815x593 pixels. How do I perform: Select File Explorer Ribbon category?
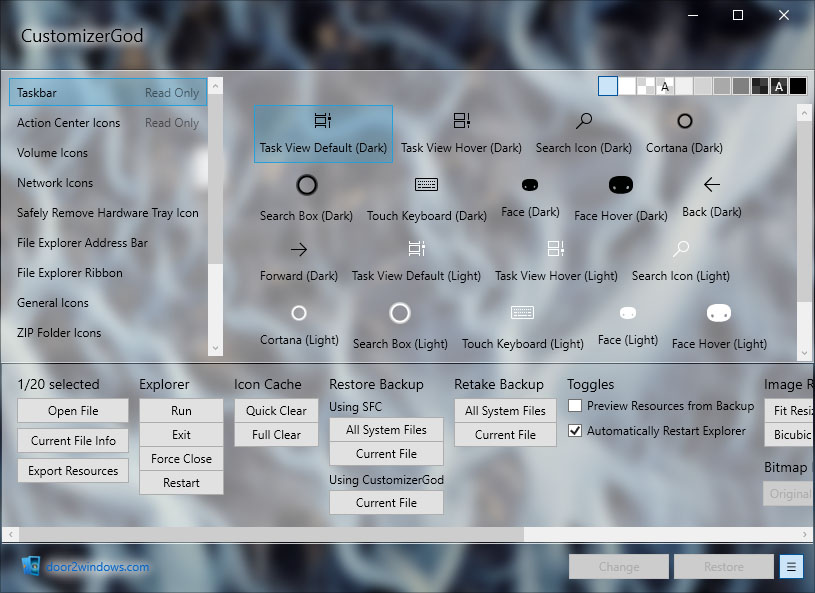pos(108,273)
